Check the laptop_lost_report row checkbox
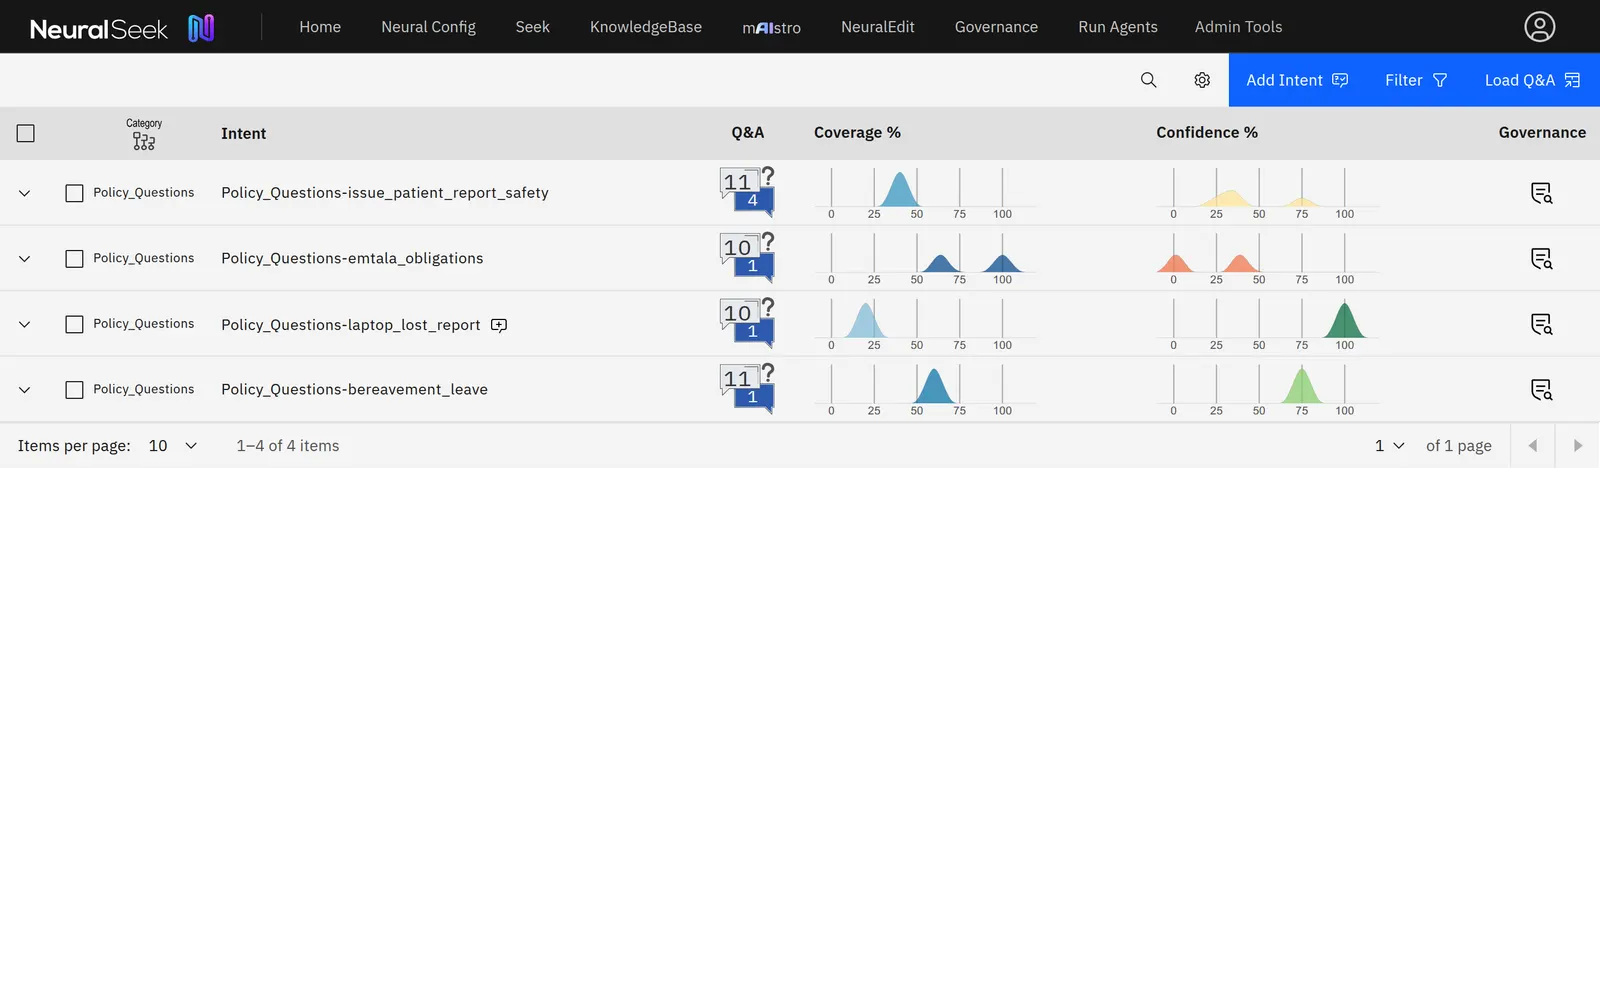 [x=74, y=324]
